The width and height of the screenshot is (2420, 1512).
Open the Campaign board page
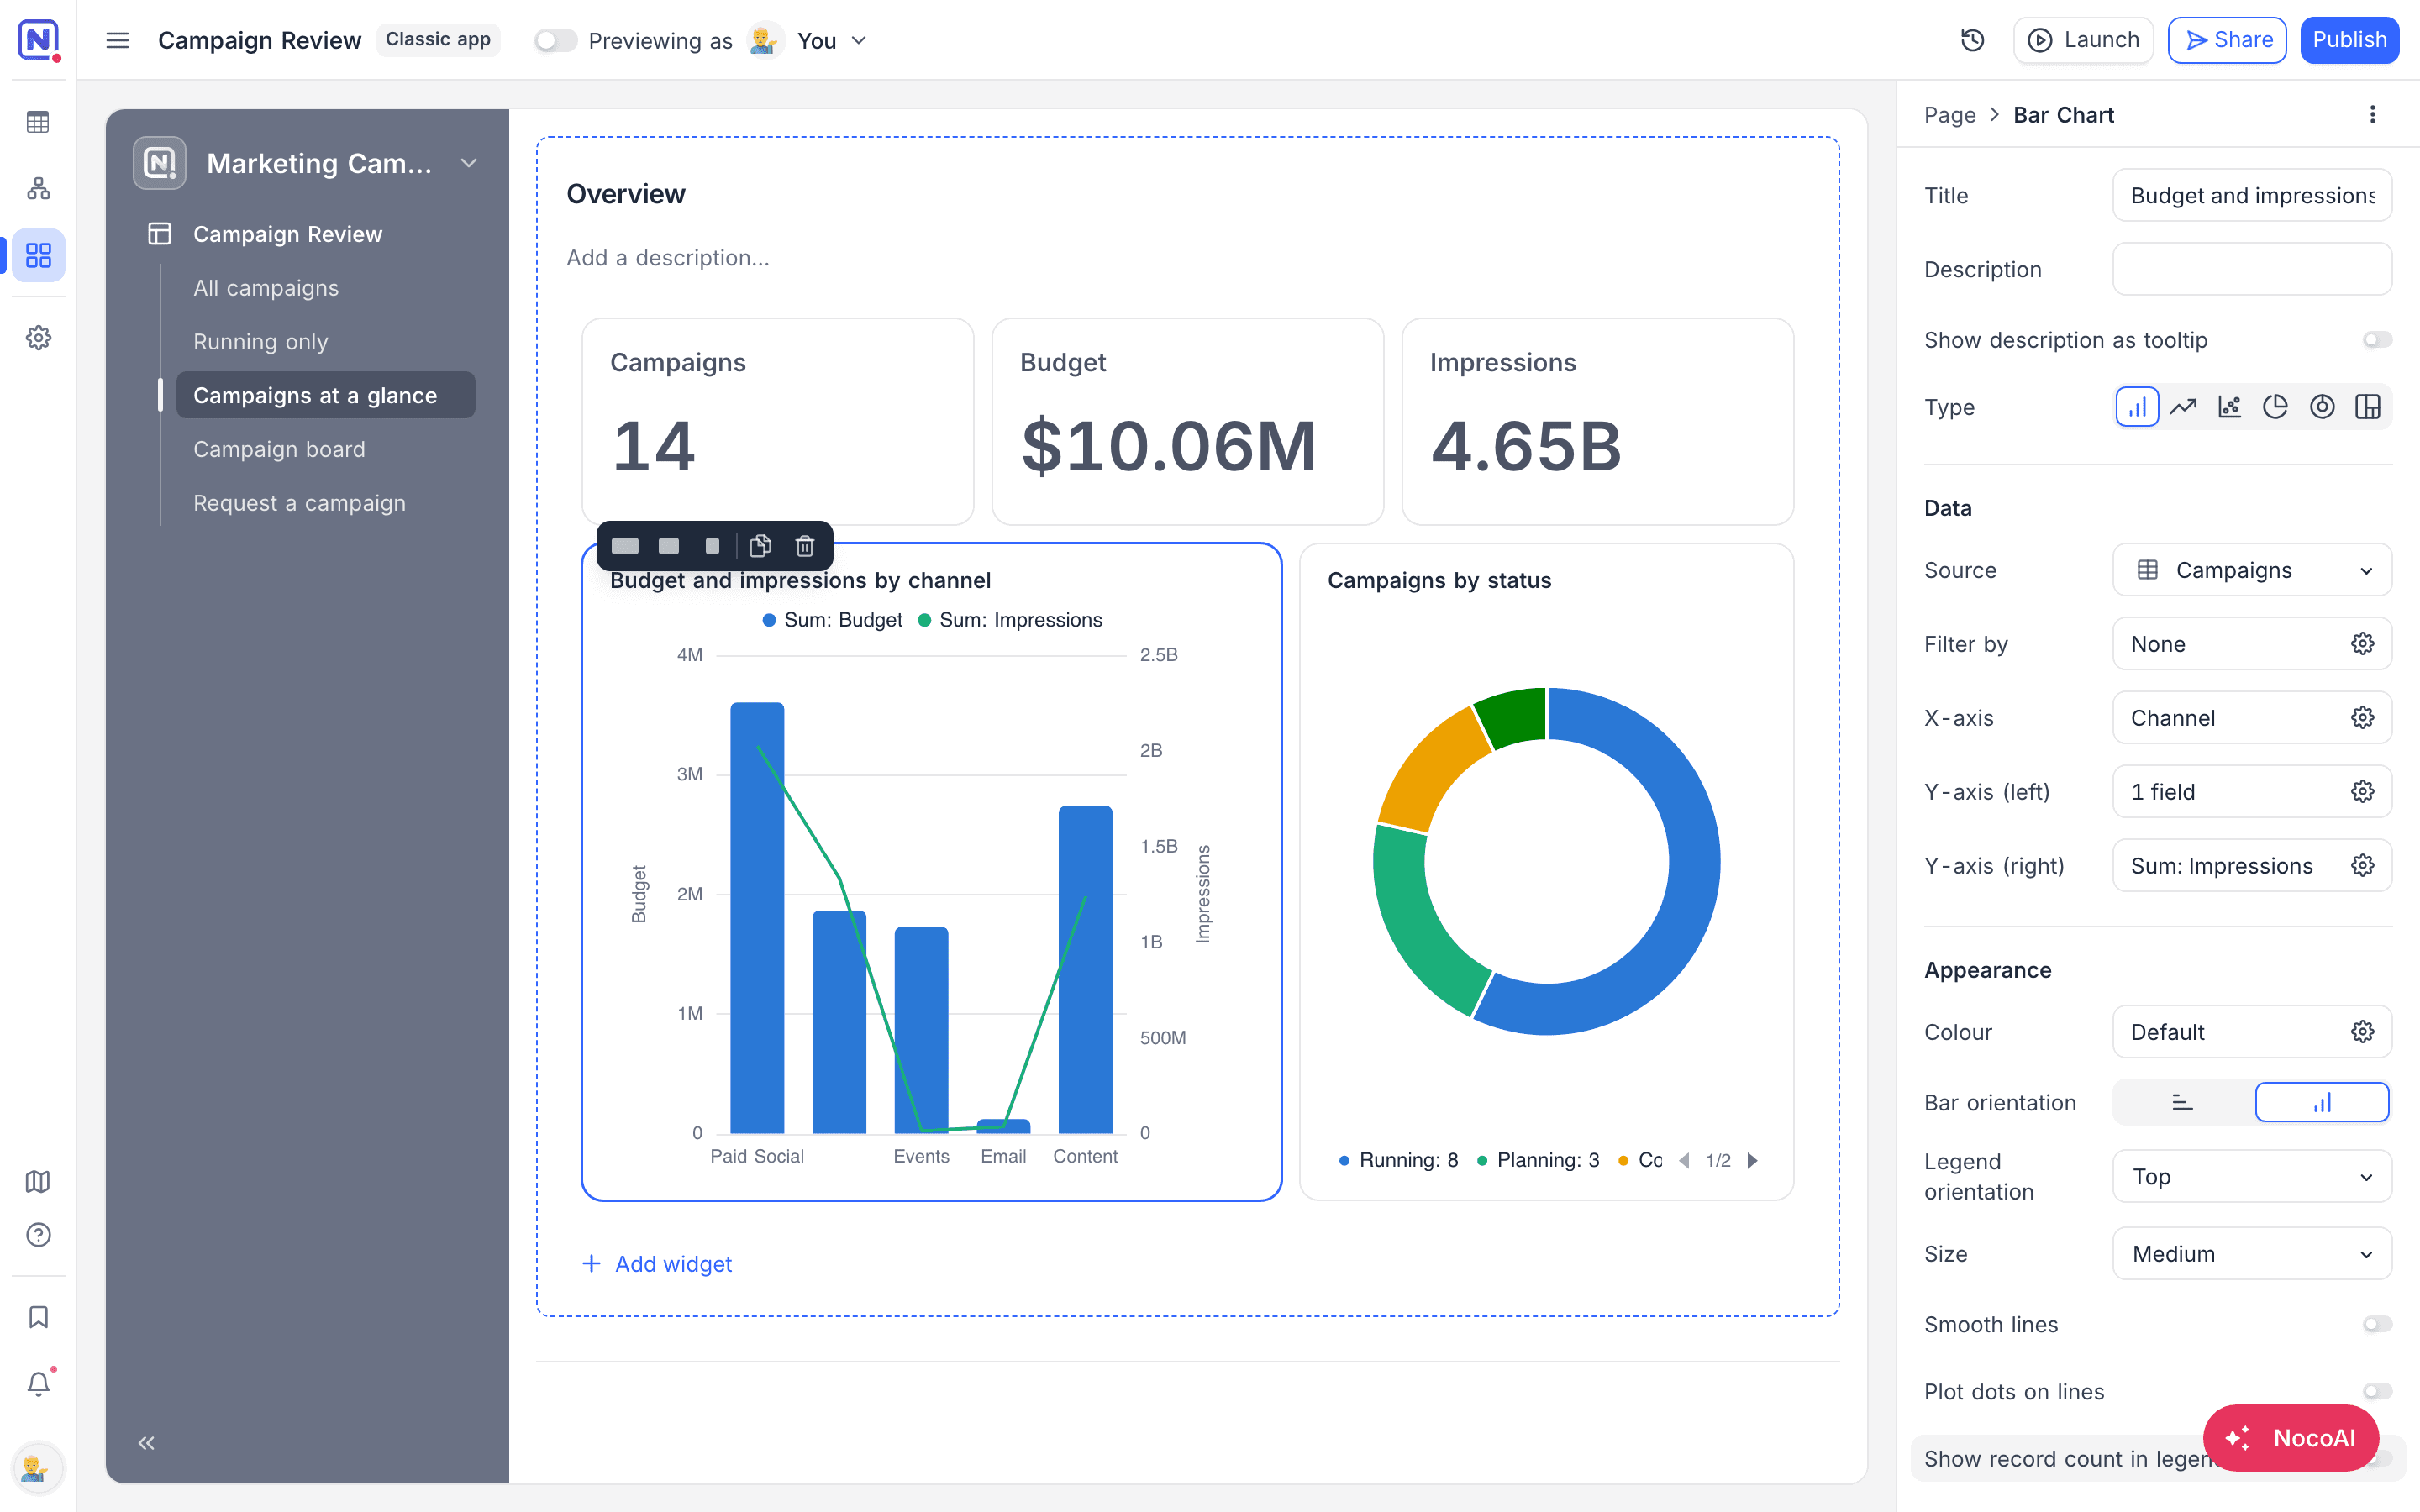279,449
